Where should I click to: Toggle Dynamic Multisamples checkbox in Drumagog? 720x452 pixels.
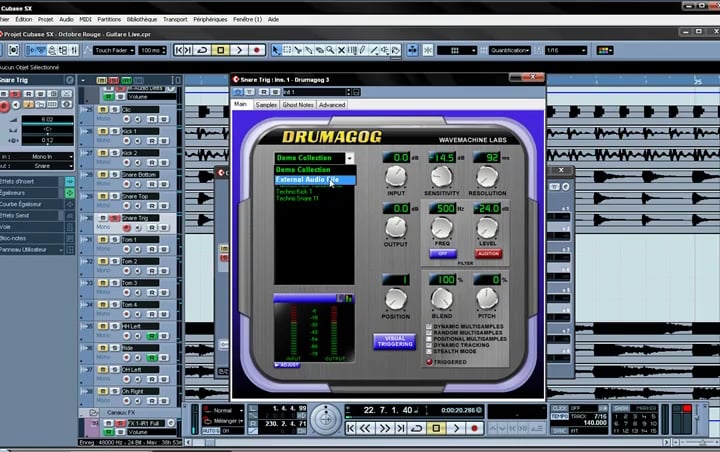click(429, 327)
